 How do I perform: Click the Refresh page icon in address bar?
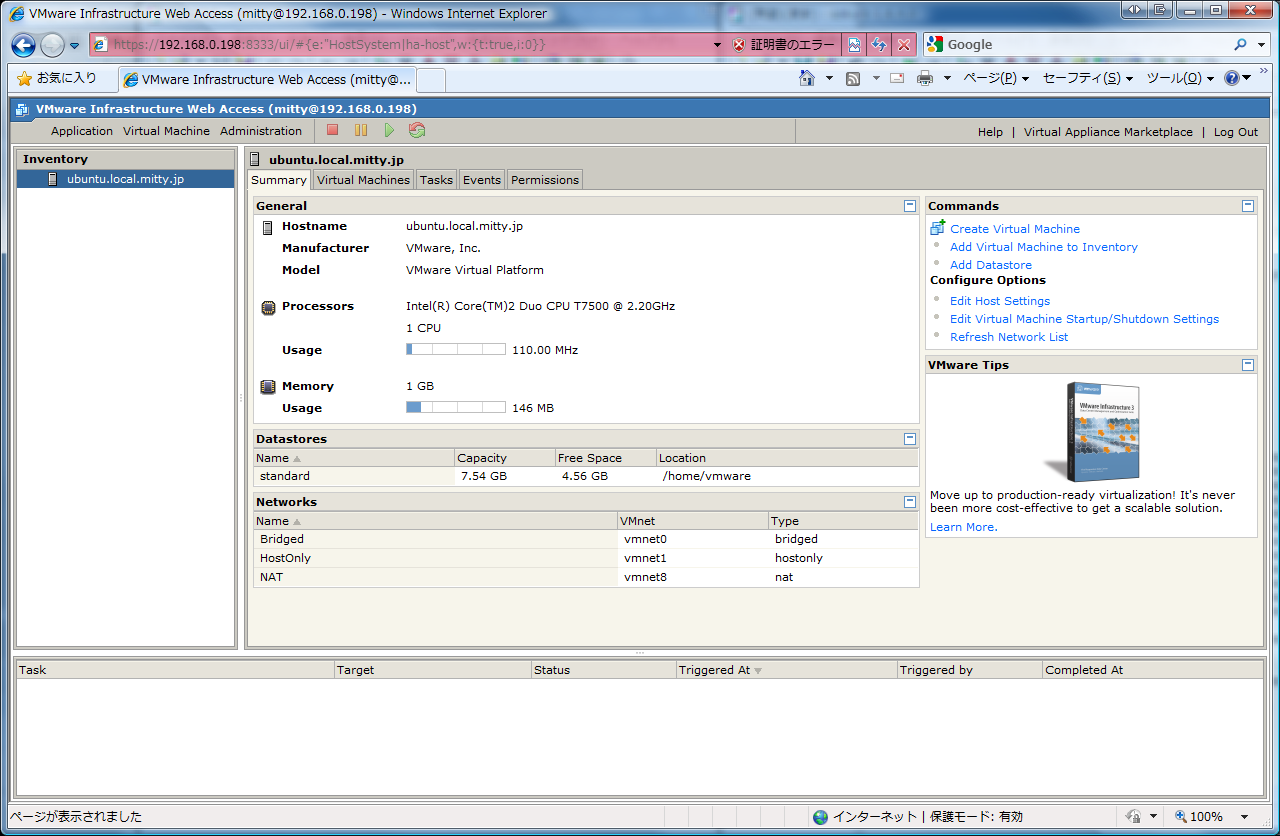point(879,45)
